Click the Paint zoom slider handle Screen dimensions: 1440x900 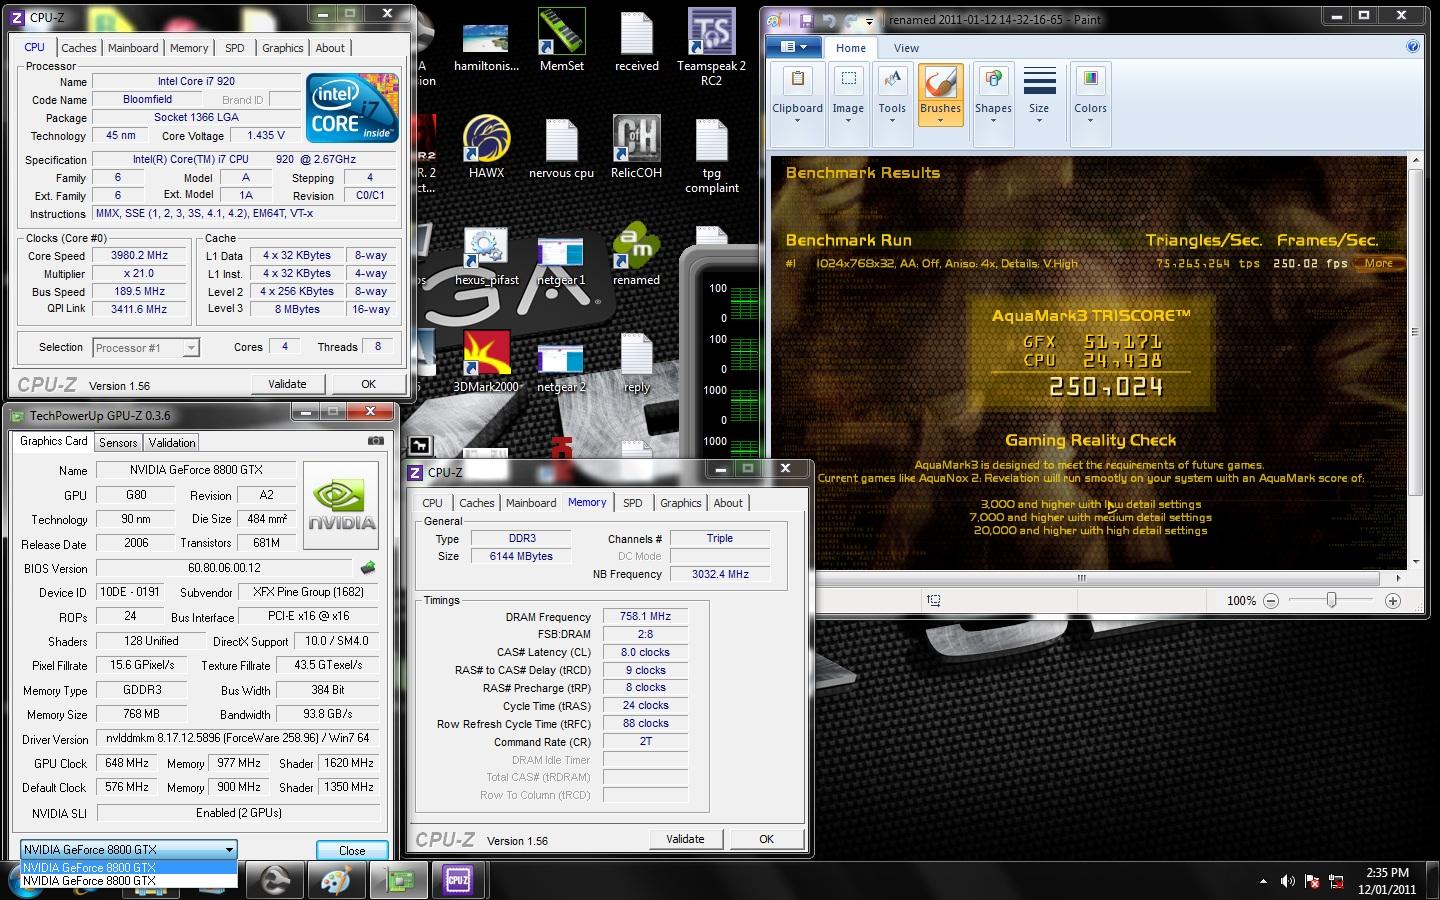(1331, 600)
